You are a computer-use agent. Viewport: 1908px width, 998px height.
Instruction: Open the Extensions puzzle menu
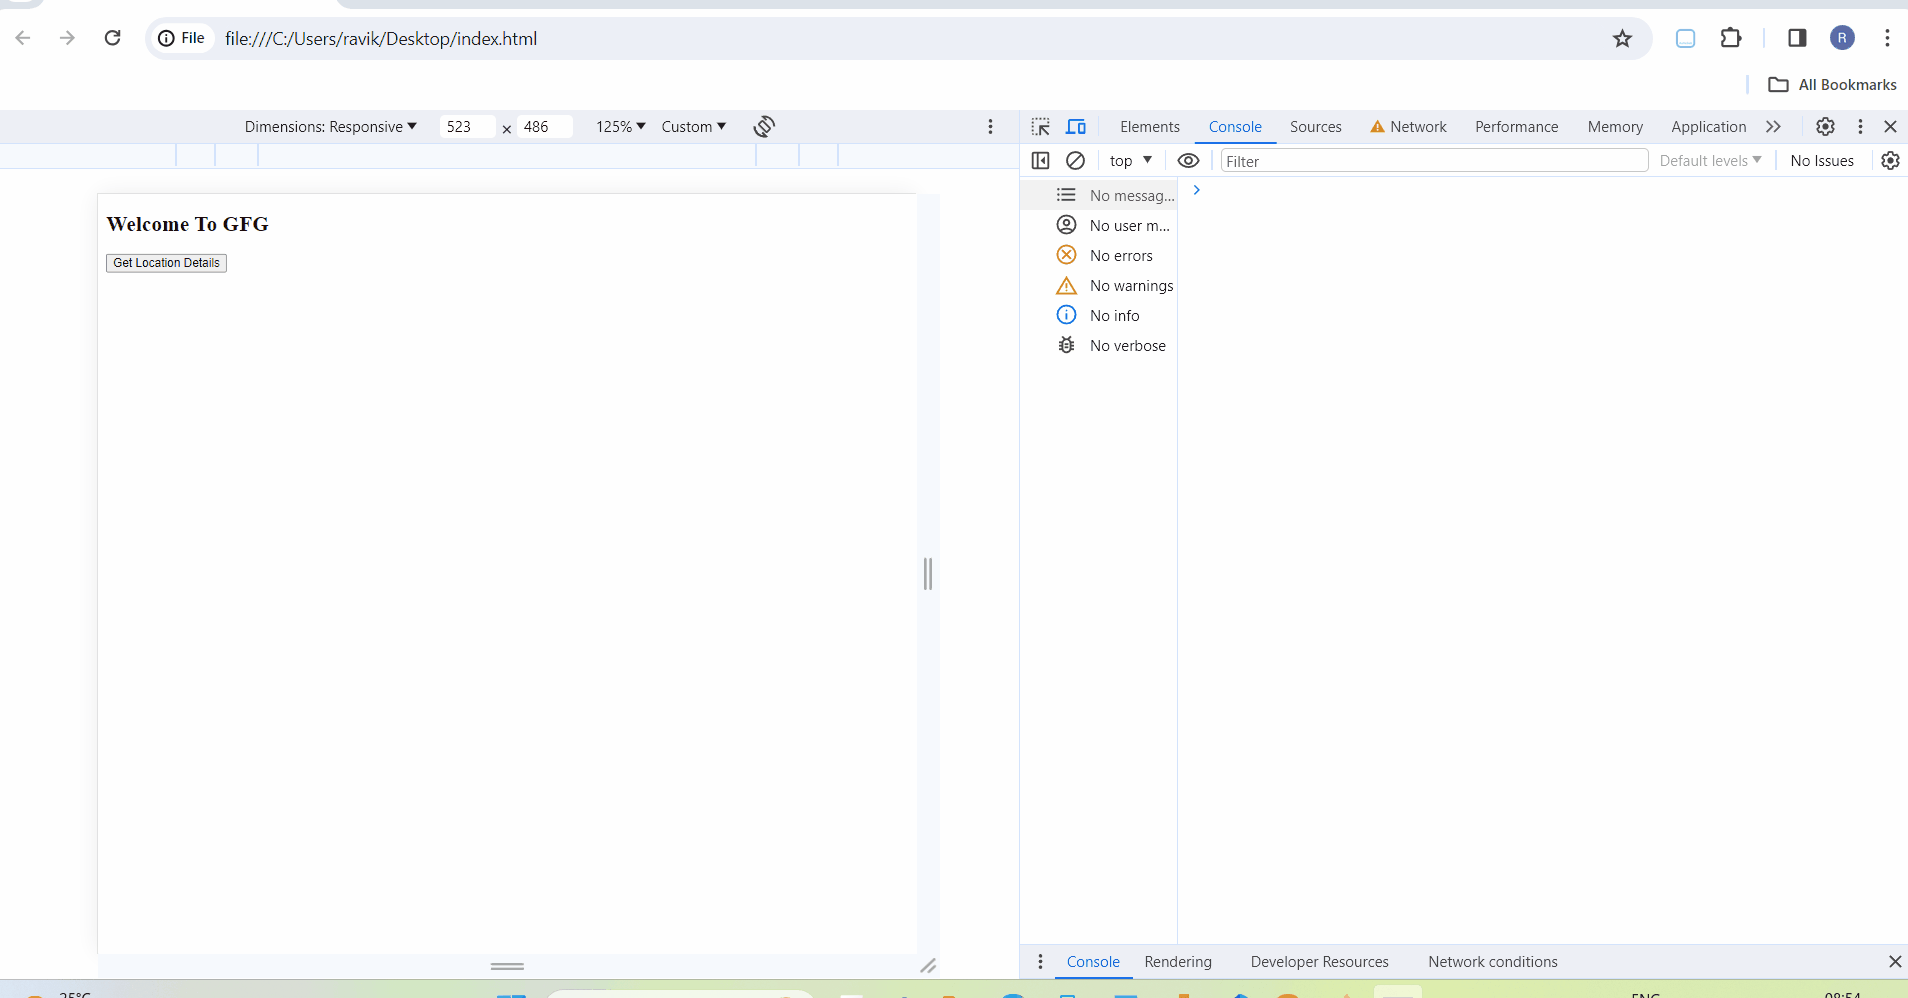[1731, 38]
